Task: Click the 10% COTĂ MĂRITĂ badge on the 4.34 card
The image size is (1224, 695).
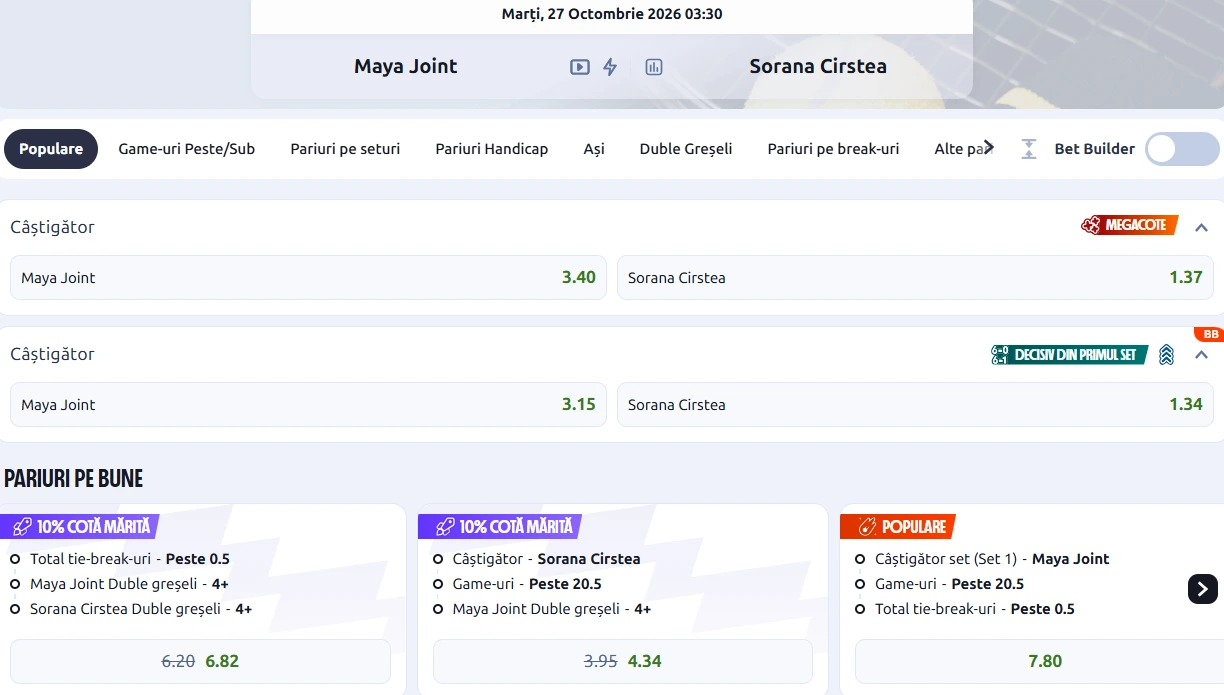Action: (500, 526)
